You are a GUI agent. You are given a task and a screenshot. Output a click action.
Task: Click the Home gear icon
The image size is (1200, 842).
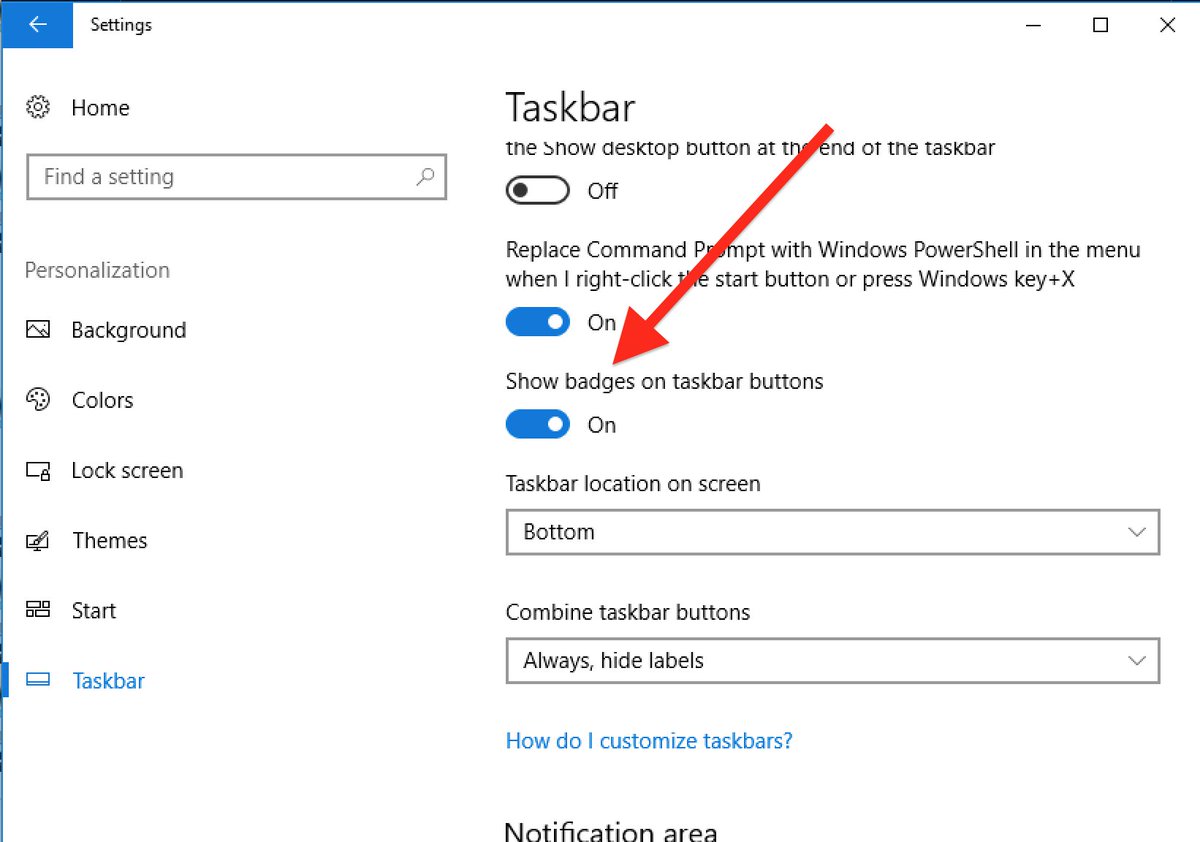tap(37, 107)
